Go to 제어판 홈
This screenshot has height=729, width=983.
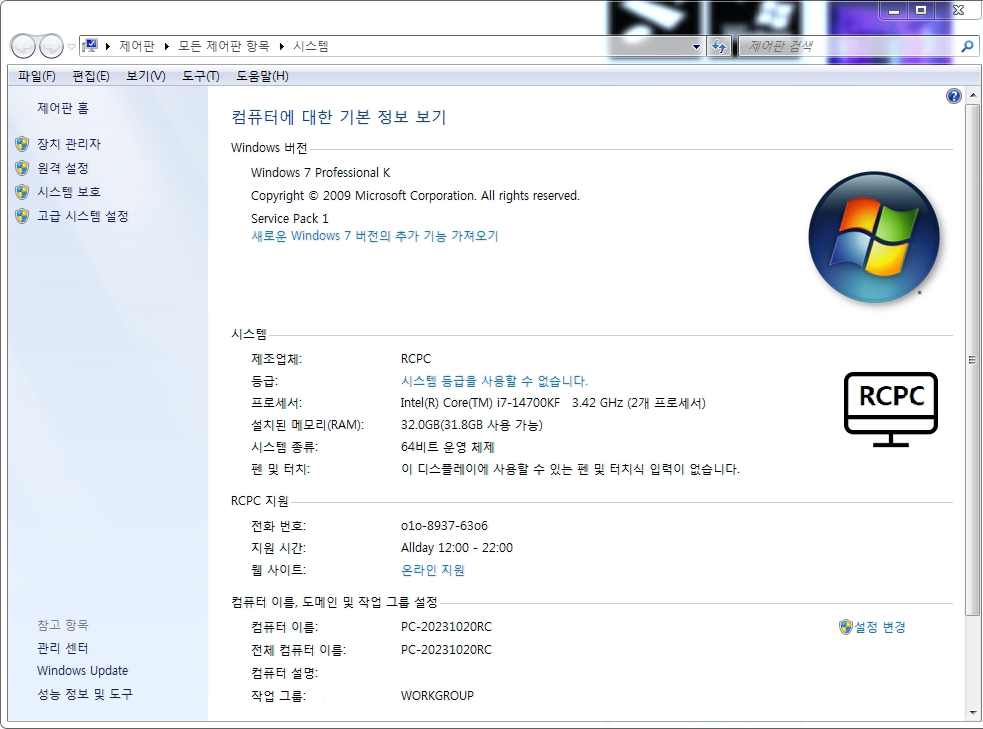click(63, 108)
